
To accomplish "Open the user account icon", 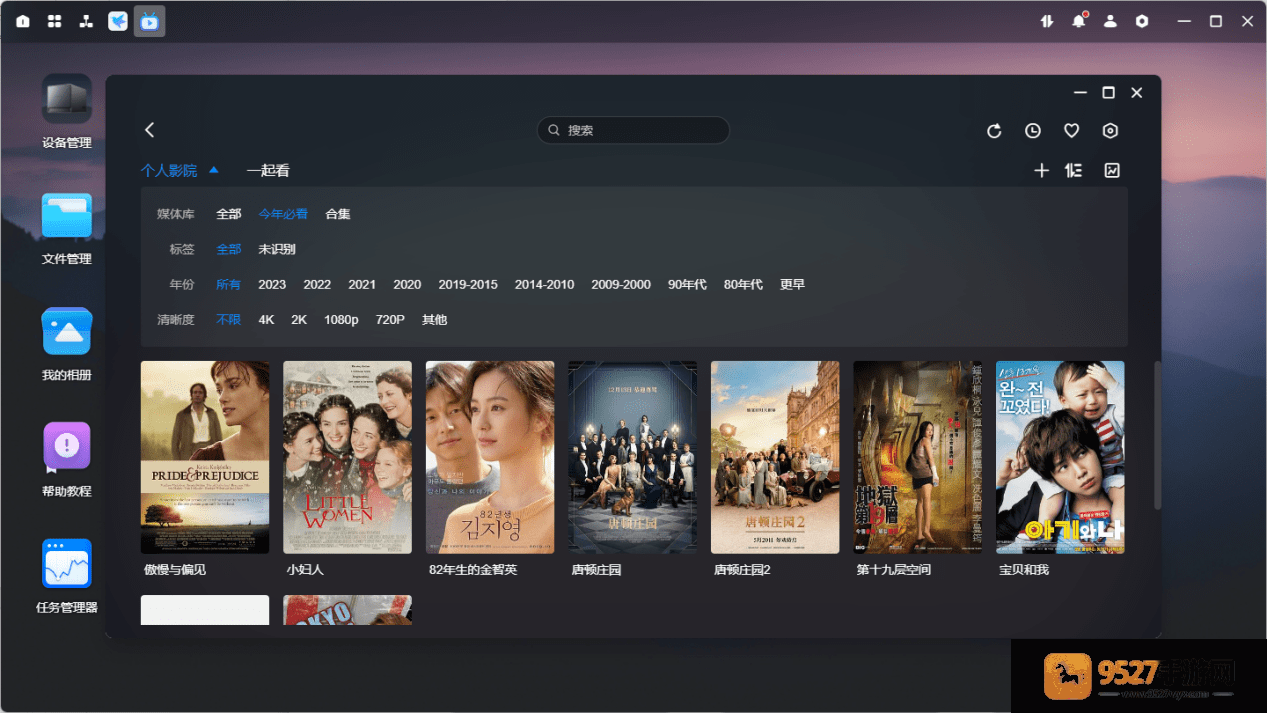I will [1110, 21].
